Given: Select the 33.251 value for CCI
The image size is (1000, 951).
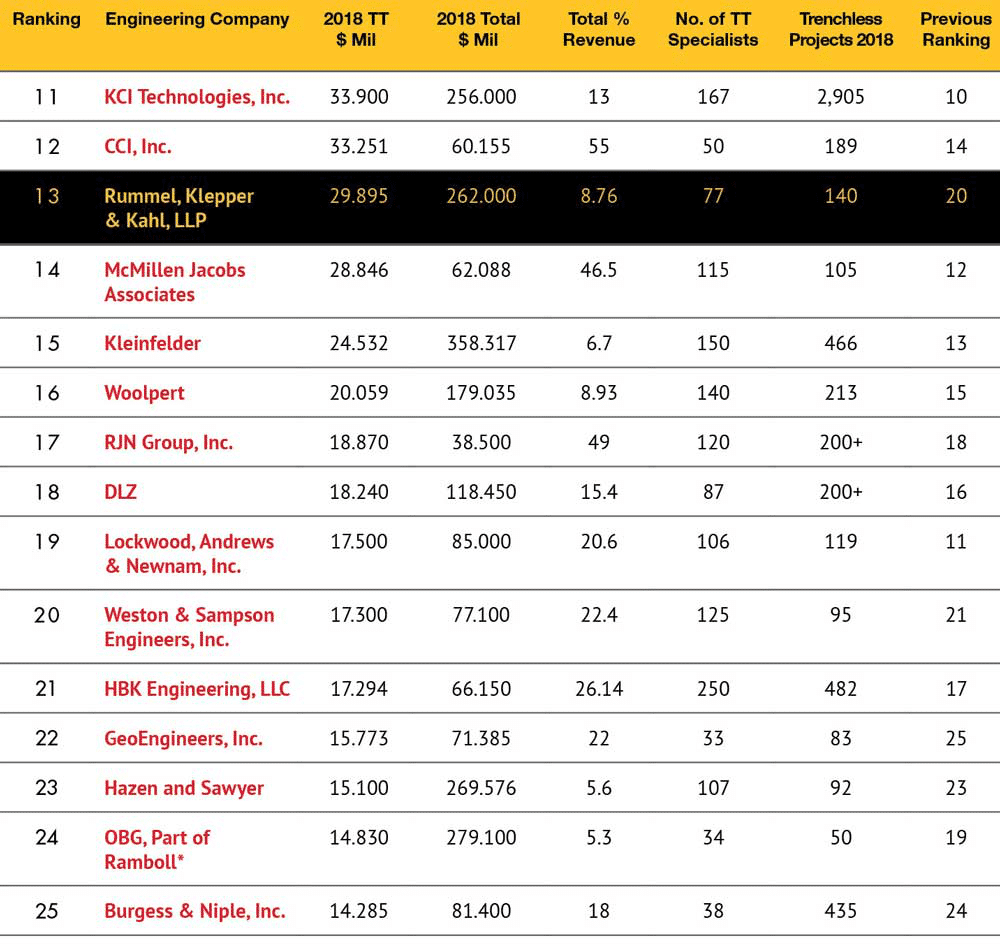Looking at the screenshot, I should [359, 147].
